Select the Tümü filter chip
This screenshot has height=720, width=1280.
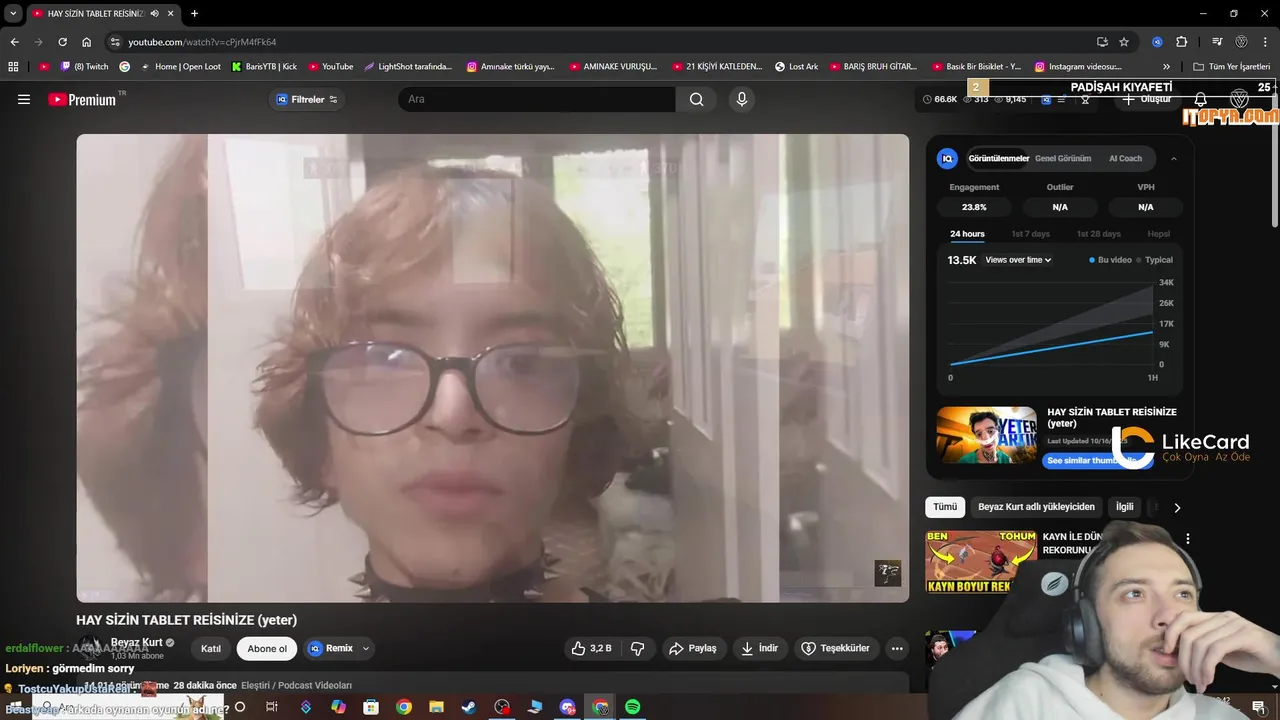pos(945,507)
